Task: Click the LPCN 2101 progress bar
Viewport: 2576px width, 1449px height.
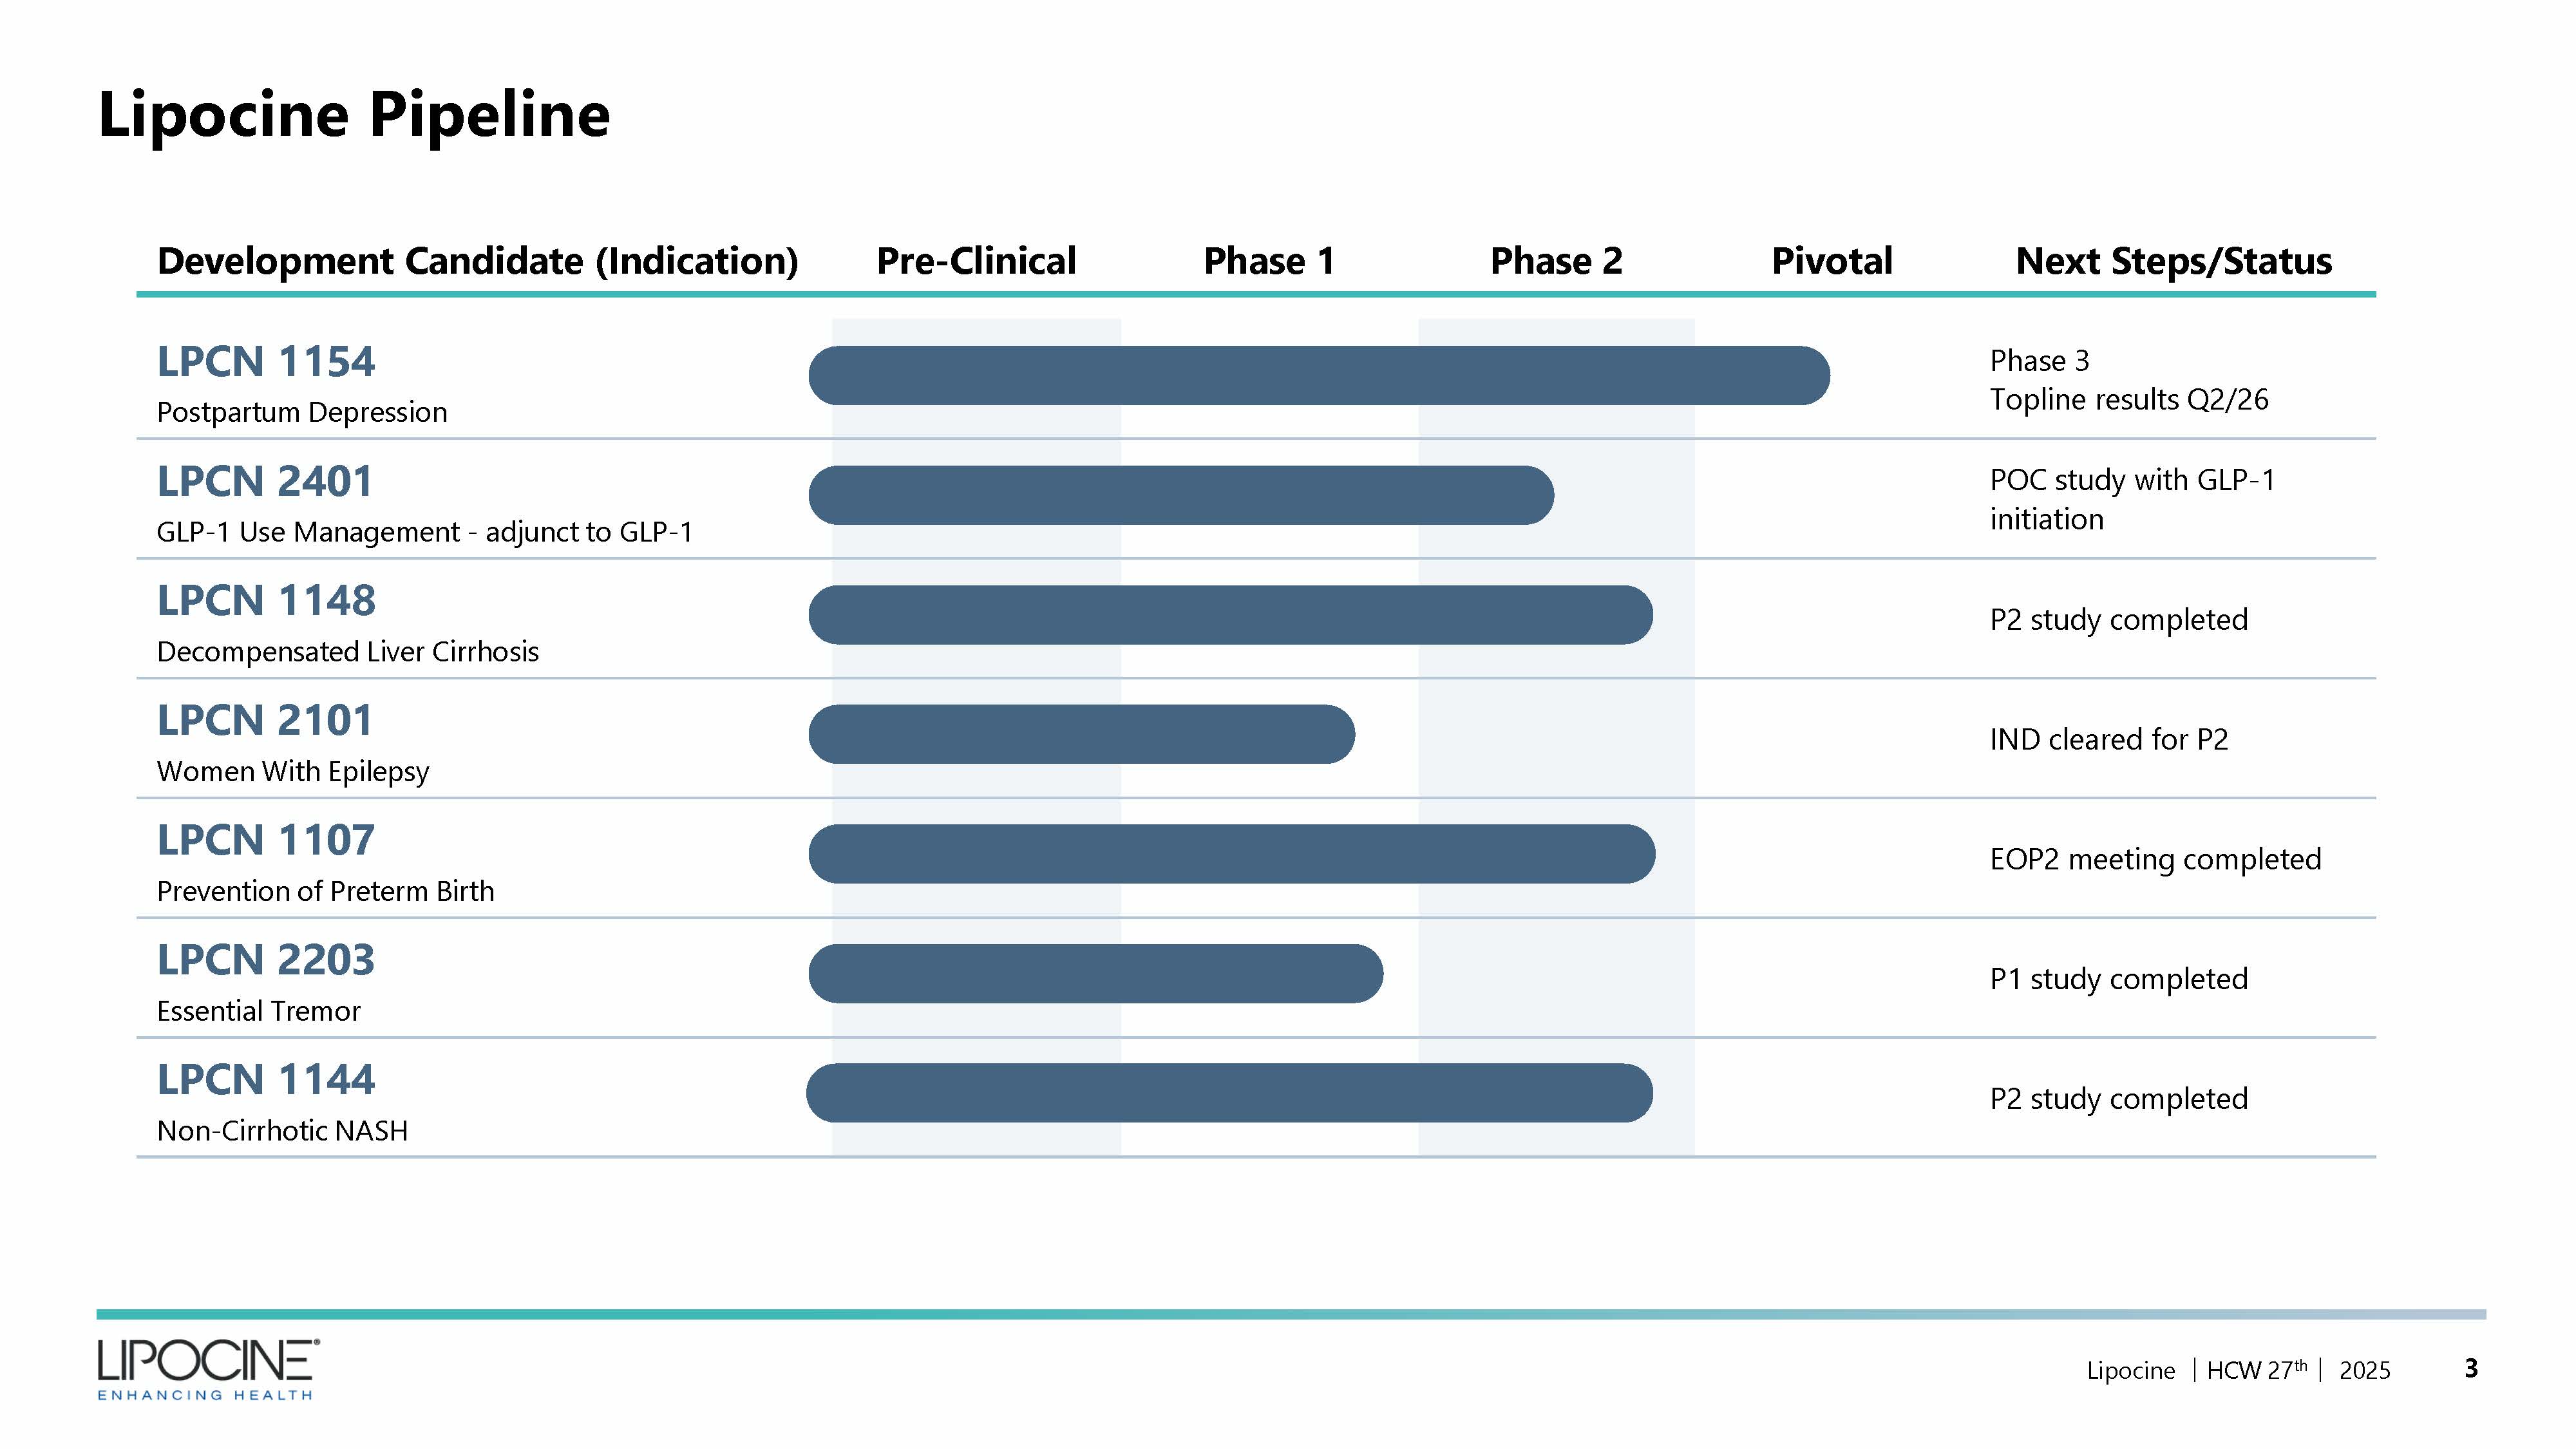Action: click(x=1081, y=734)
